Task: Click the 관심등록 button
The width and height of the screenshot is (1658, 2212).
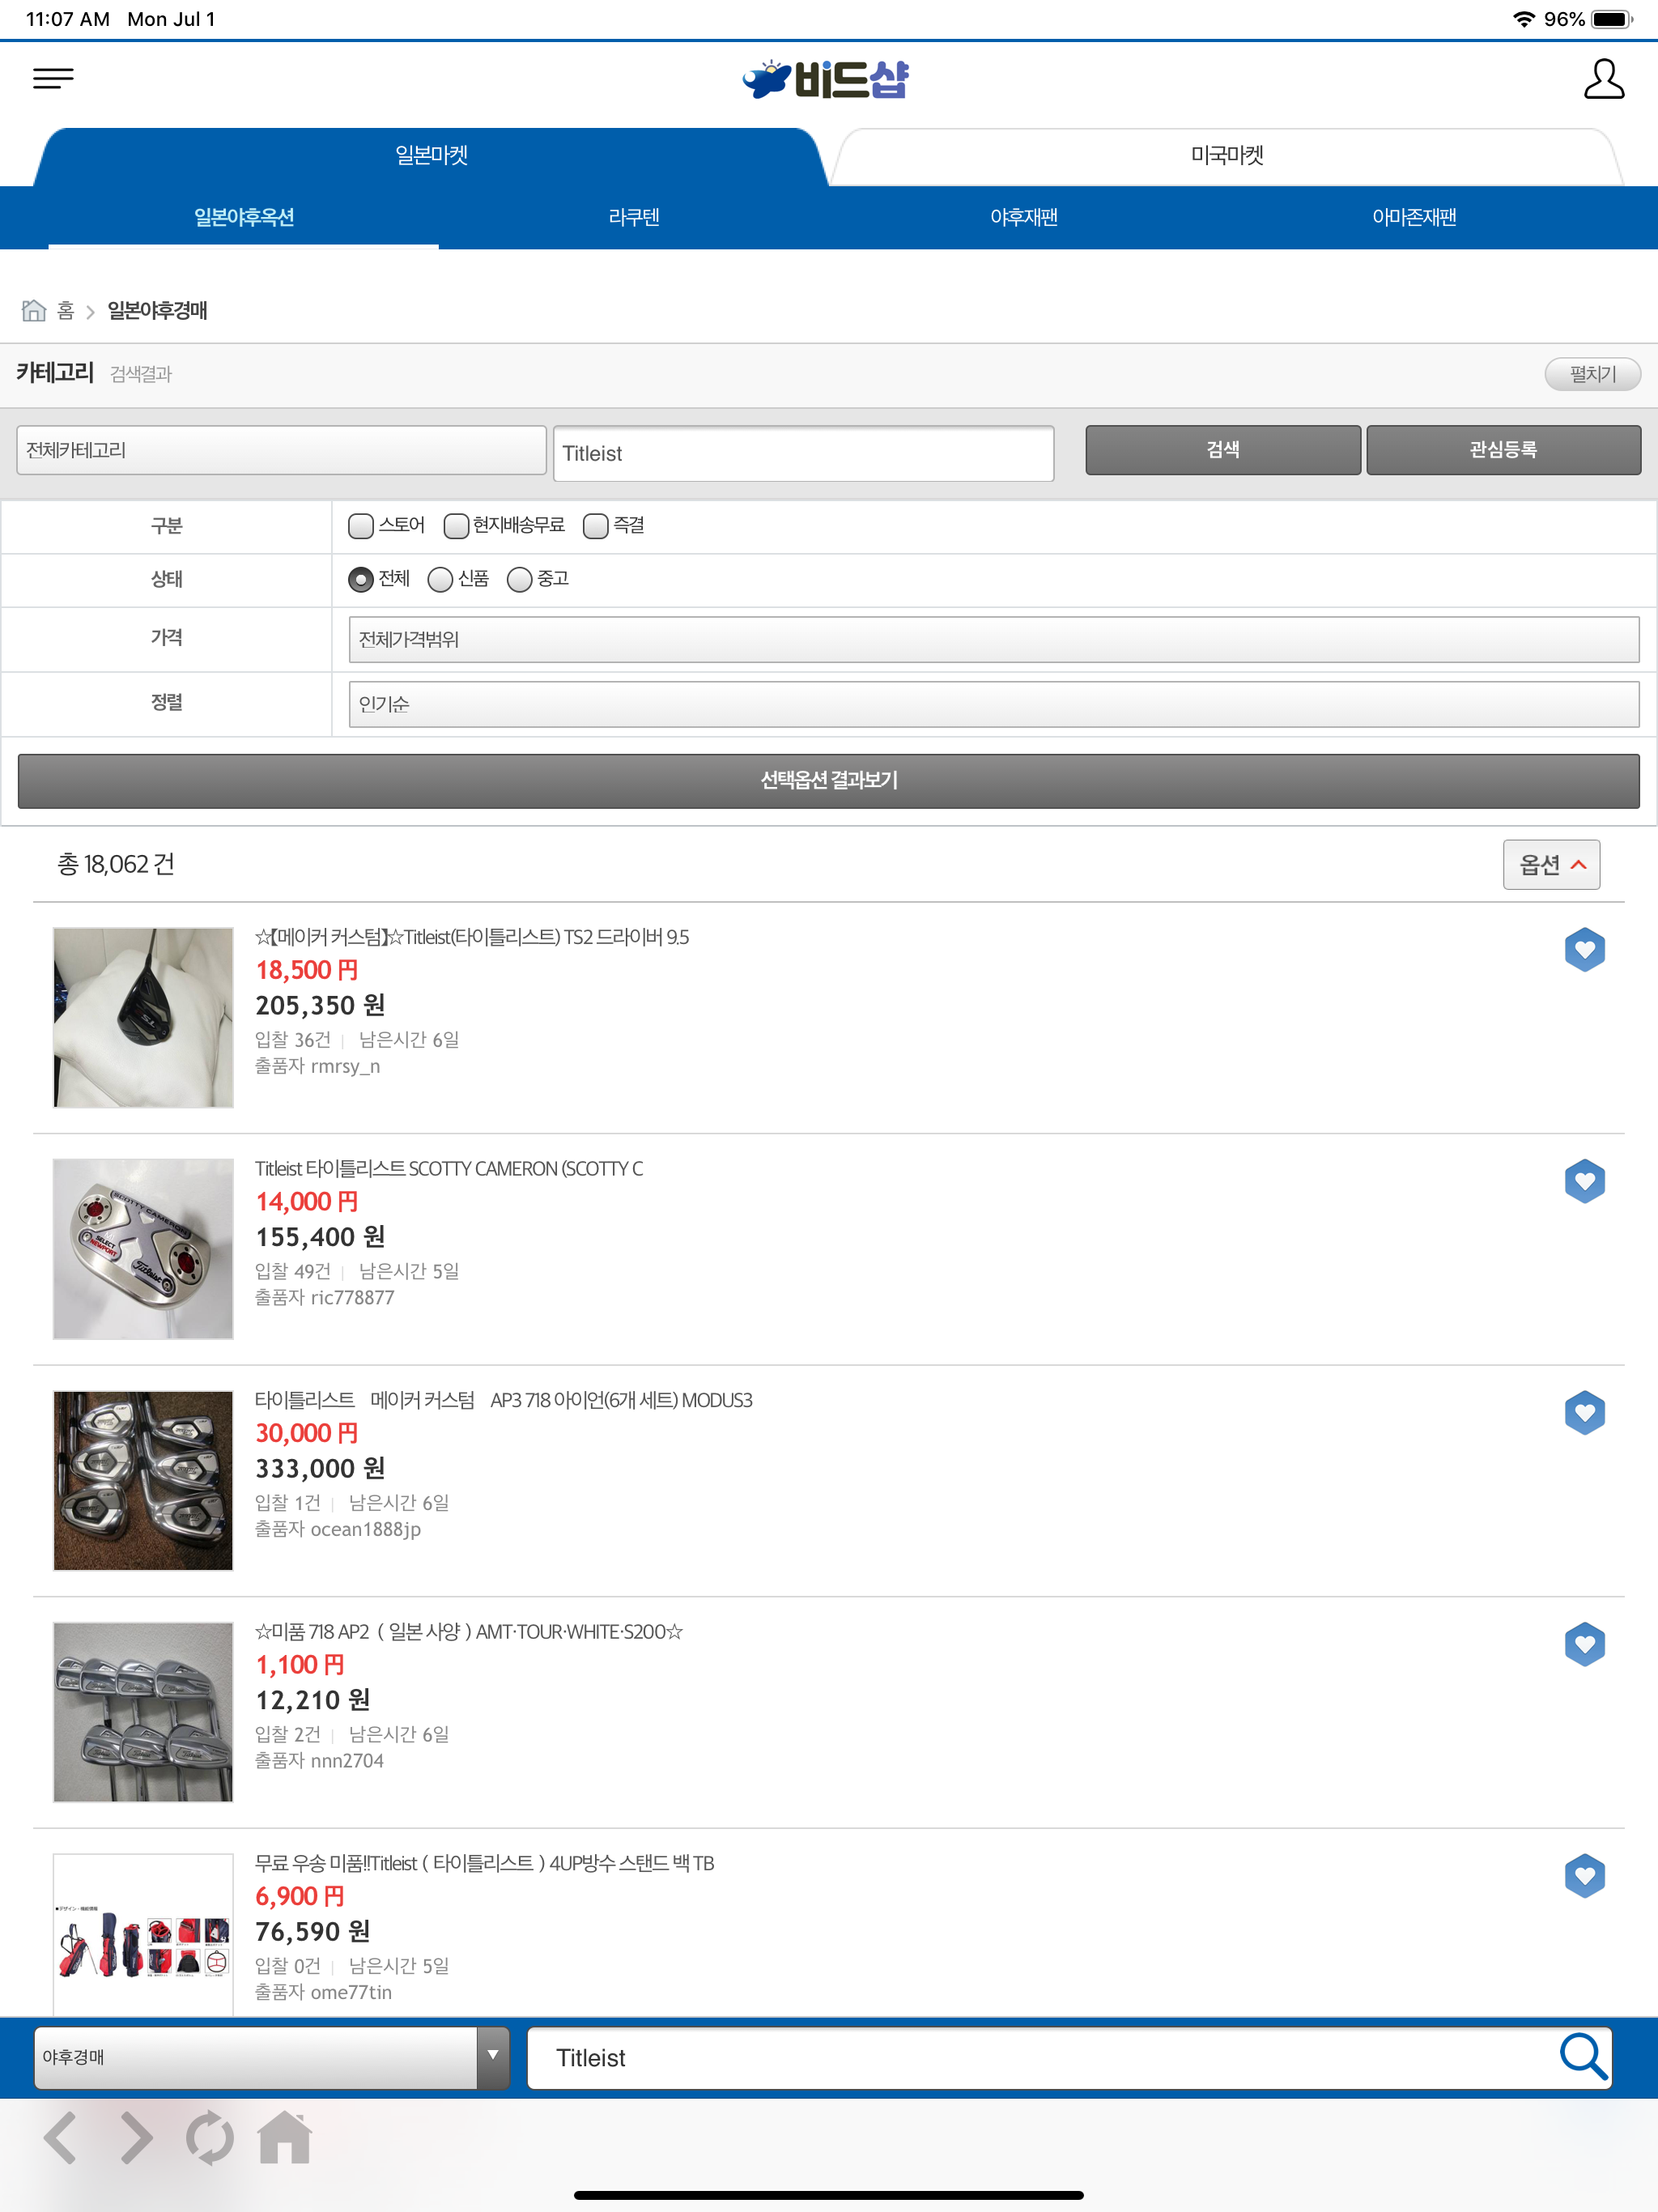Action: [x=1503, y=450]
